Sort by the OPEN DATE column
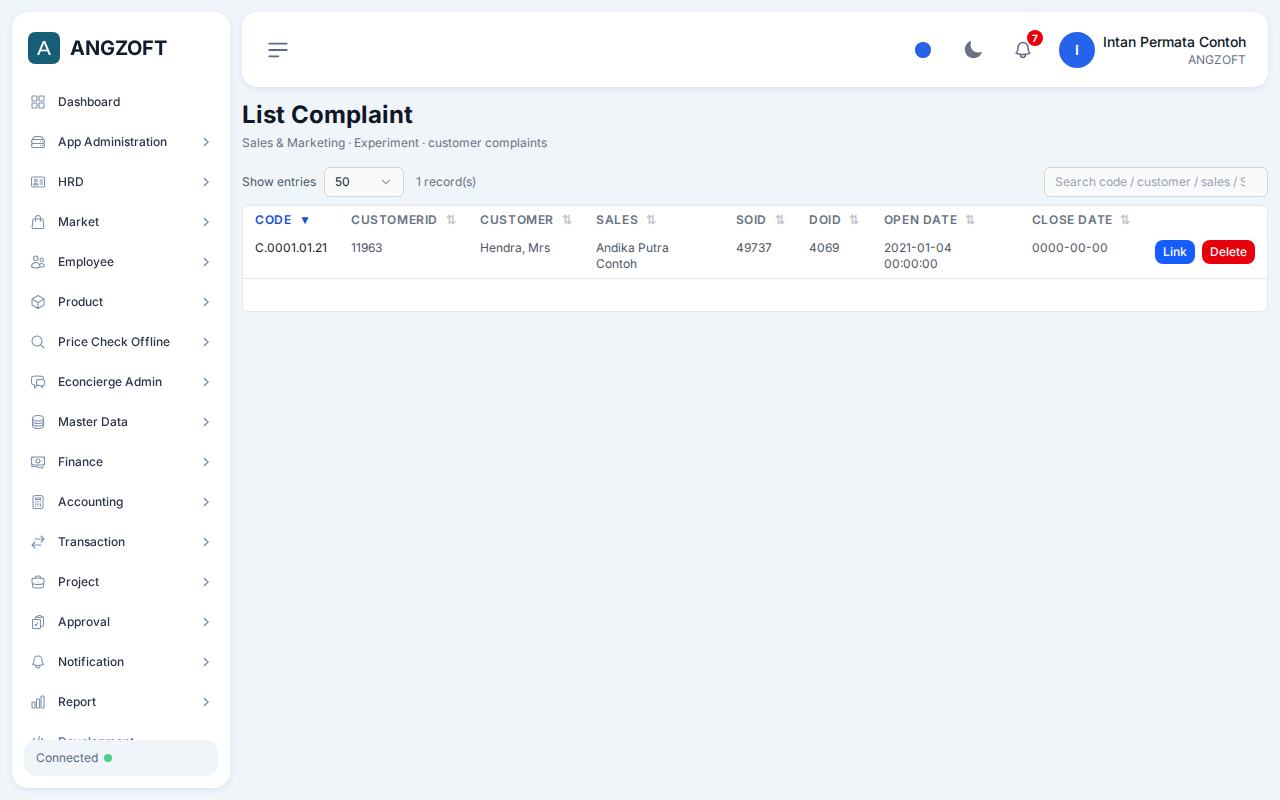The height and width of the screenshot is (800, 1280). pos(929,220)
